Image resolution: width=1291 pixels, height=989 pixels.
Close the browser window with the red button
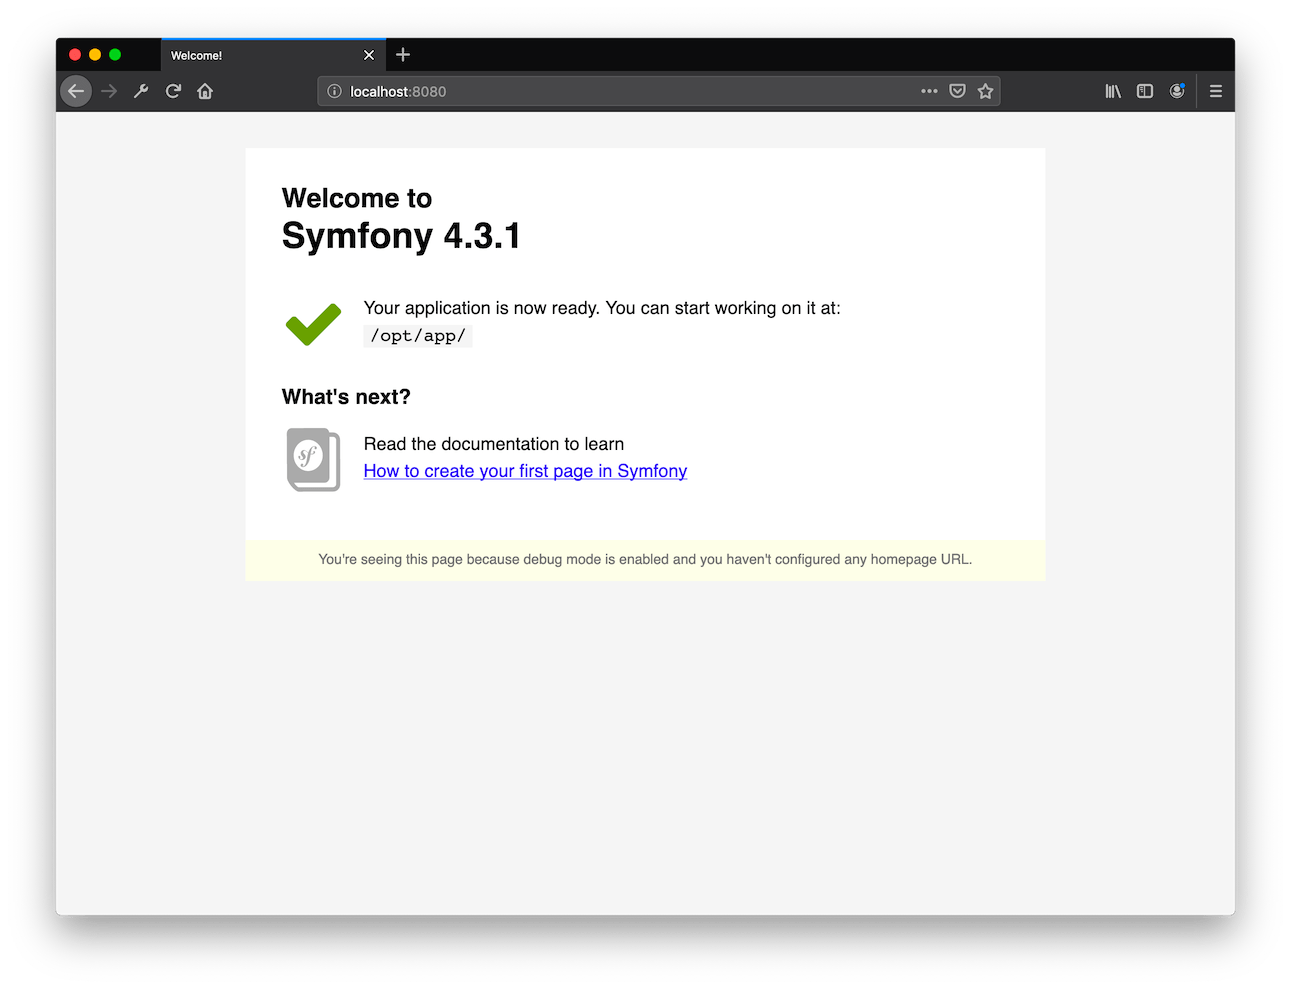point(75,55)
